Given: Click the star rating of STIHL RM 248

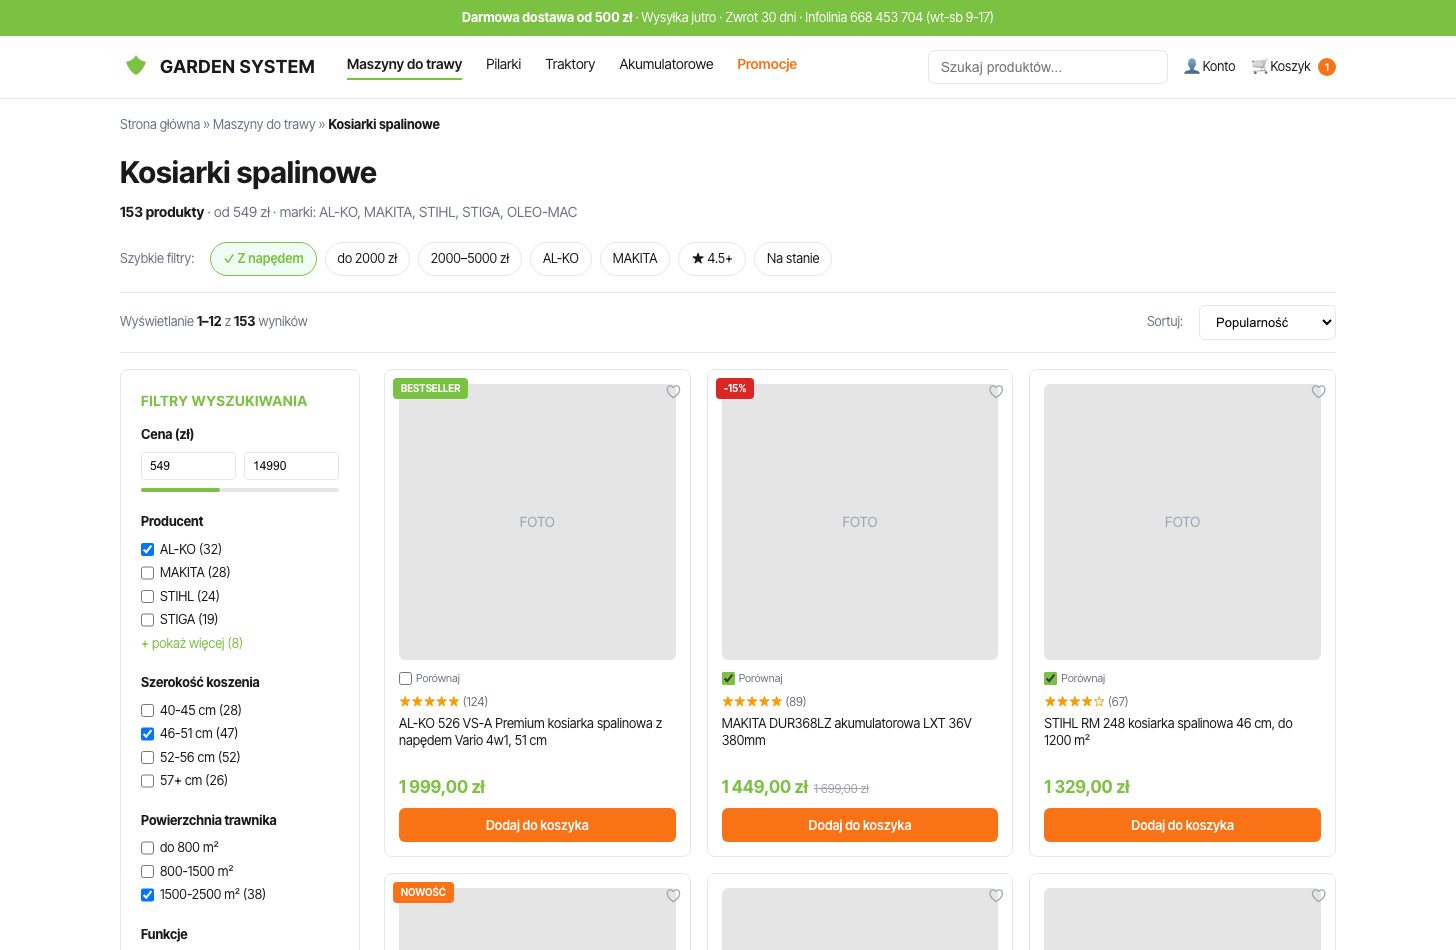Looking at the screenshot, I should coord(1074,702).
